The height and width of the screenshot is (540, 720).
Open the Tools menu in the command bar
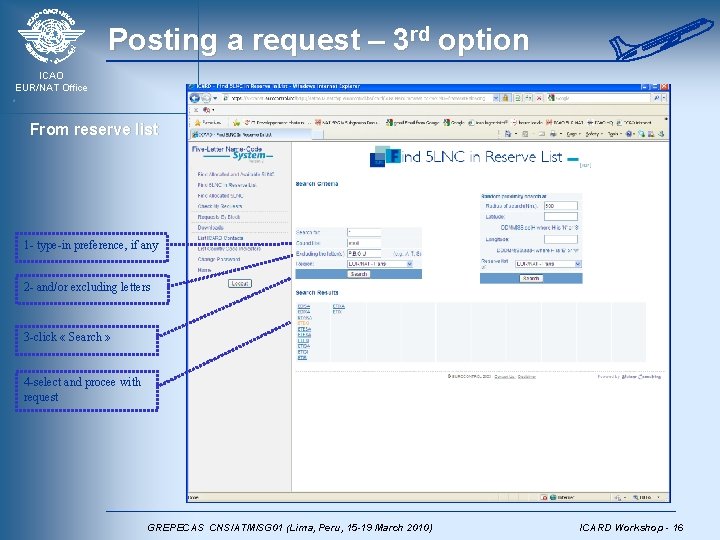pyautogui.click(x=613, y=134)
